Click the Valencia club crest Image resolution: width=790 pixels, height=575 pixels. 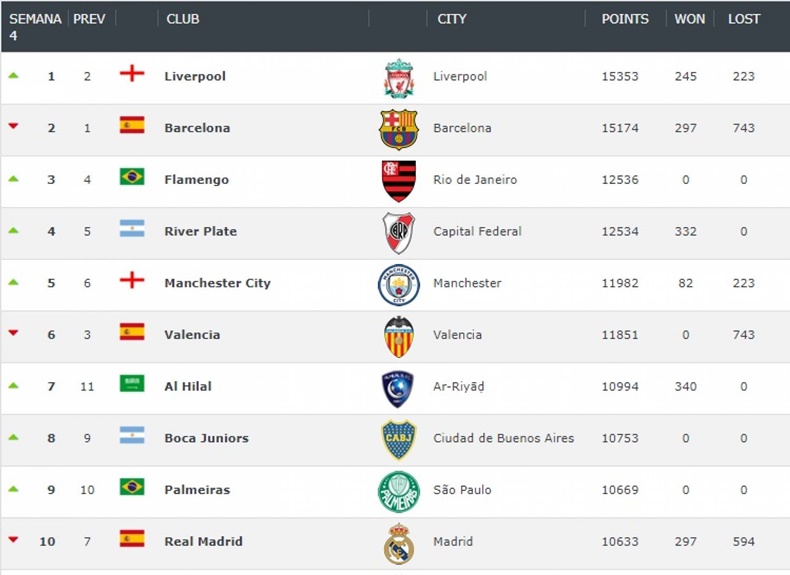pyautogui.click(x=399, y=336)
